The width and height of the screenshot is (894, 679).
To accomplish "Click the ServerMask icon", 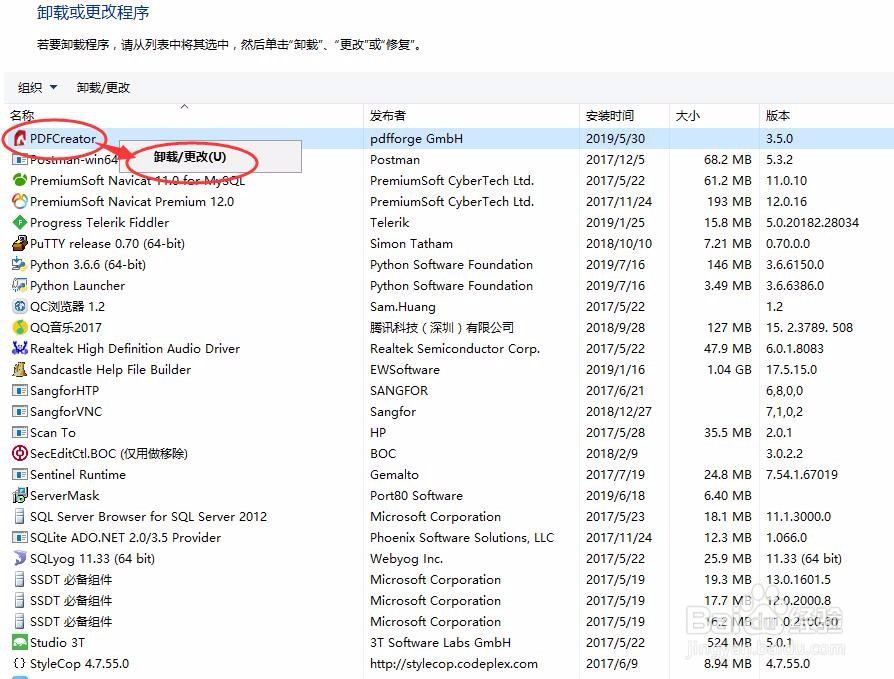I will tap(20, 495).
